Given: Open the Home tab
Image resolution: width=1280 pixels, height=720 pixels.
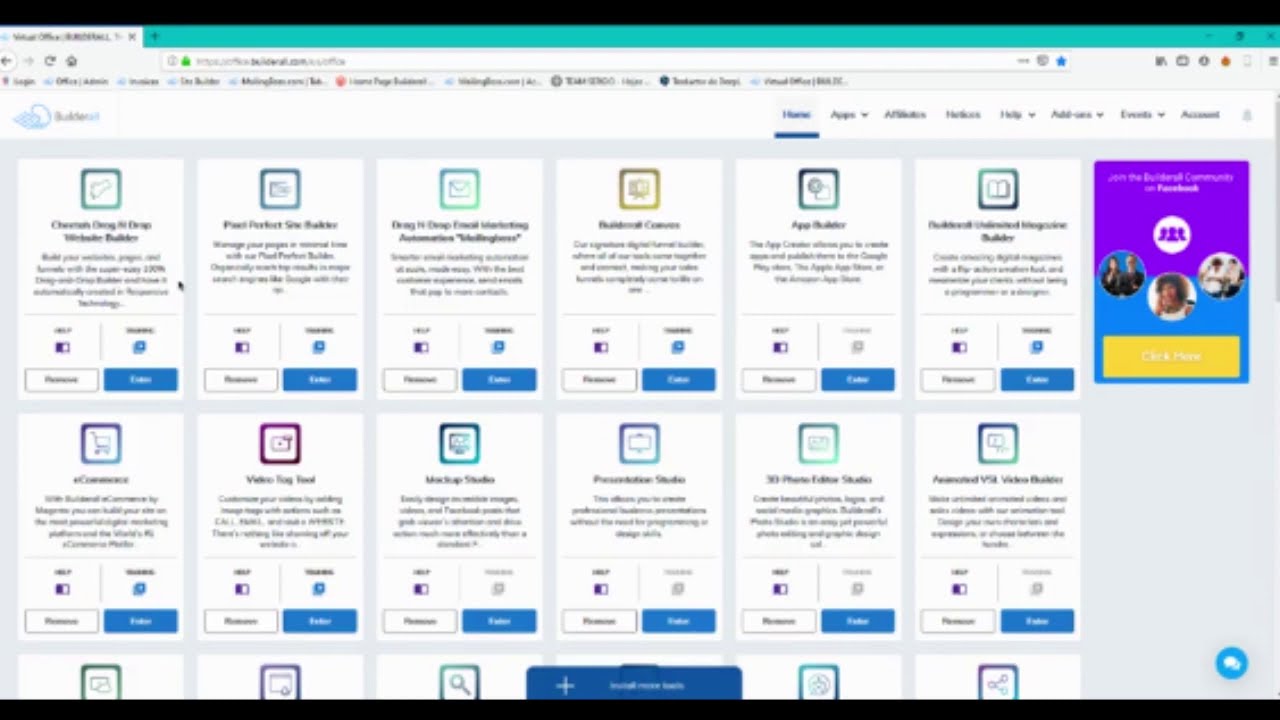Looking at the screenshot, I should [796, 115].
